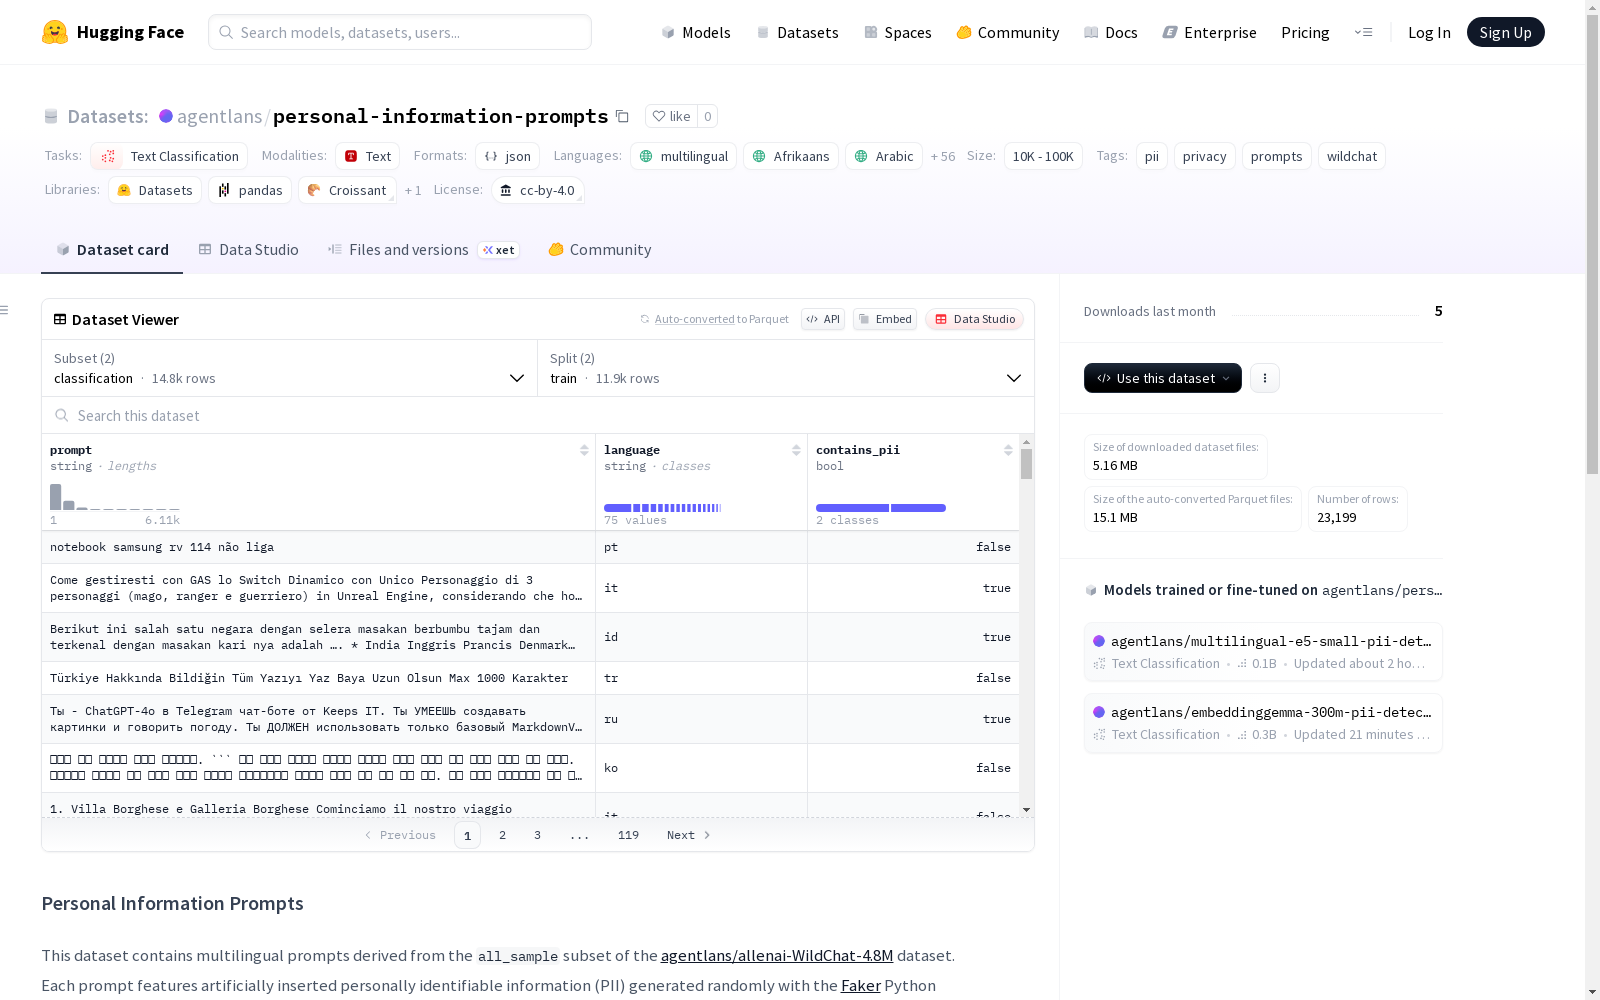Image resolution: width=1600 pixels, height=1000 pixels.
Task: Click the Hugging Face logo icon
Action: (x=55, y=32)
